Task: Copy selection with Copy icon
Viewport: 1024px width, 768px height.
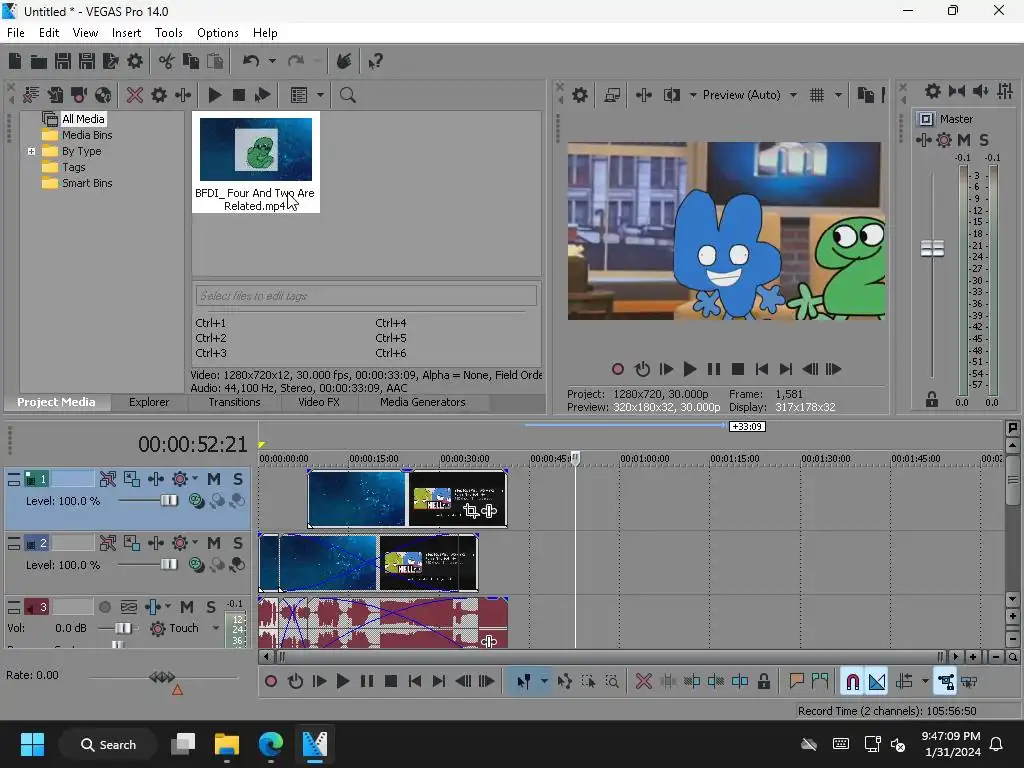Action: point(191,61)
